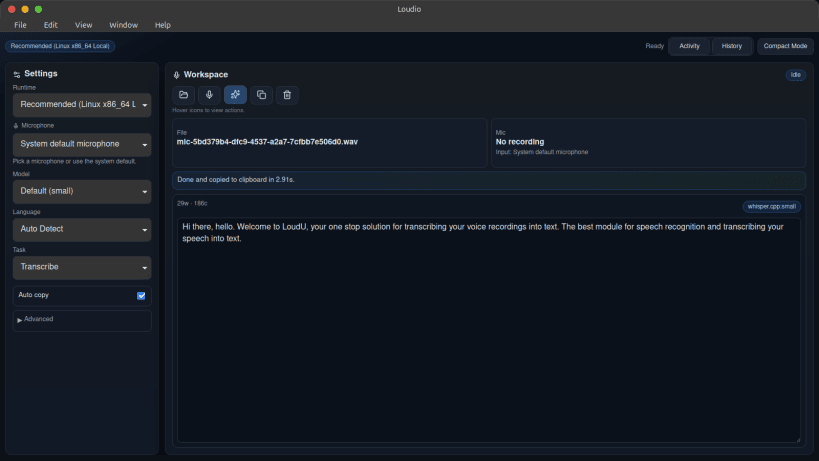
Task: Open audio file with the folder icon
Action: pos(183,95)
